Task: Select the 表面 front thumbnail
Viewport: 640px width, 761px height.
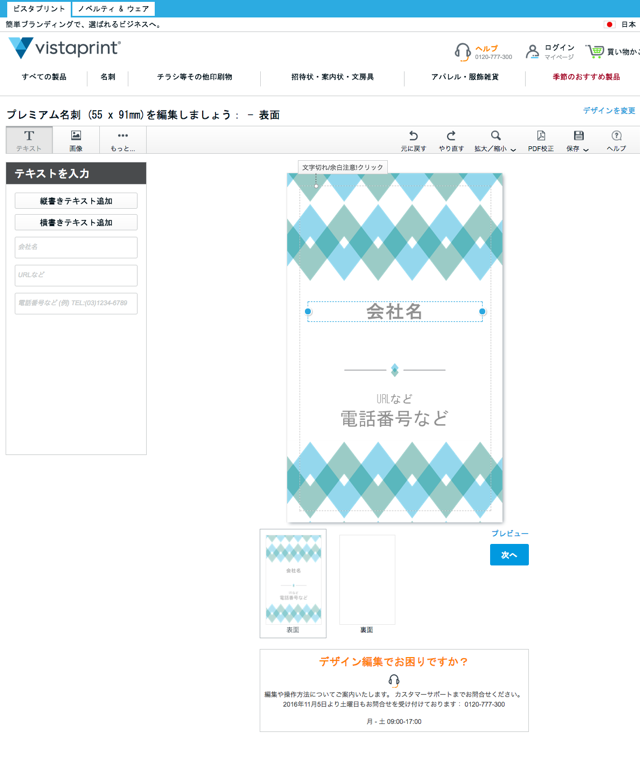Action: click(293, 583)
